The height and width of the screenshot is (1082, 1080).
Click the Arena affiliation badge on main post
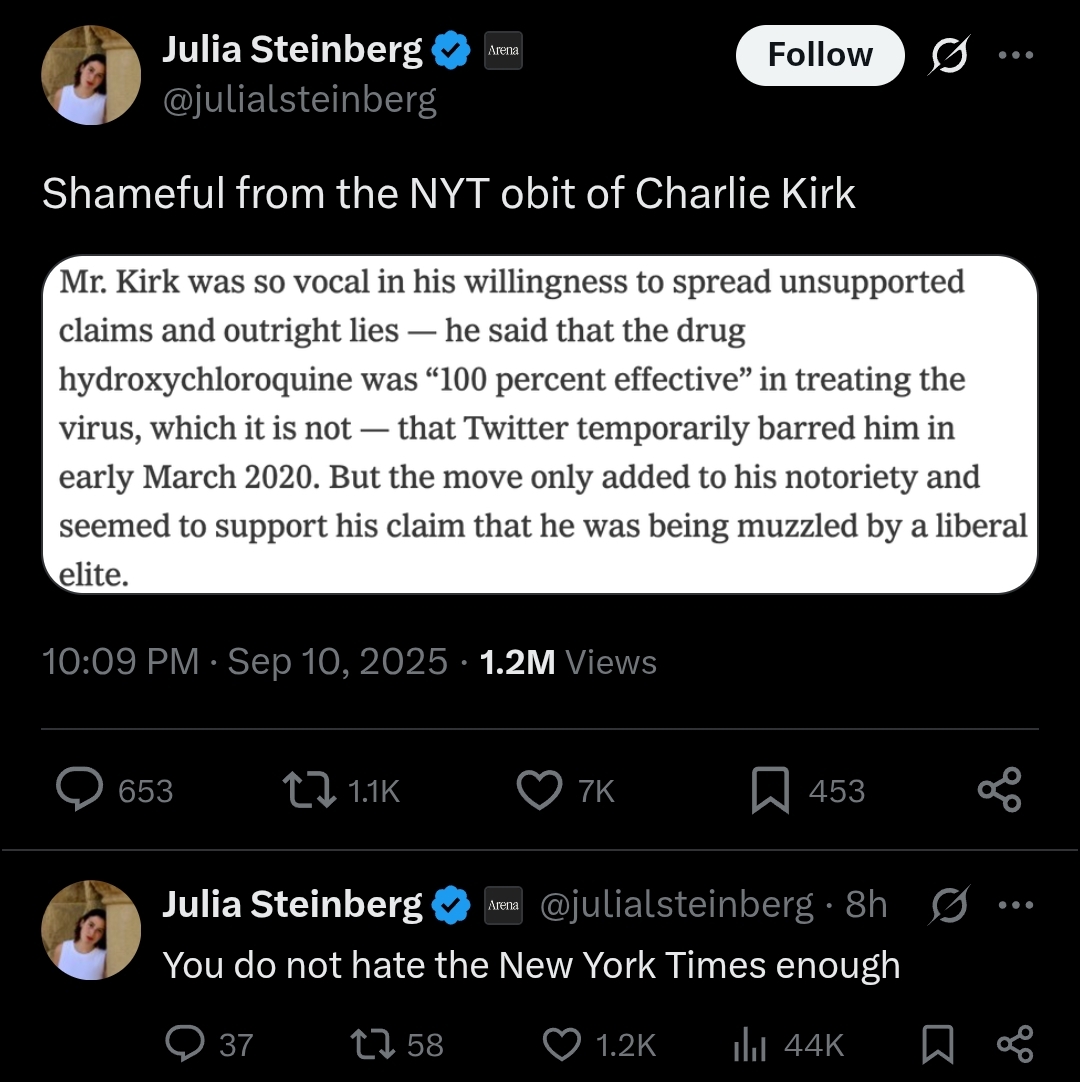(x=503, y=51)
